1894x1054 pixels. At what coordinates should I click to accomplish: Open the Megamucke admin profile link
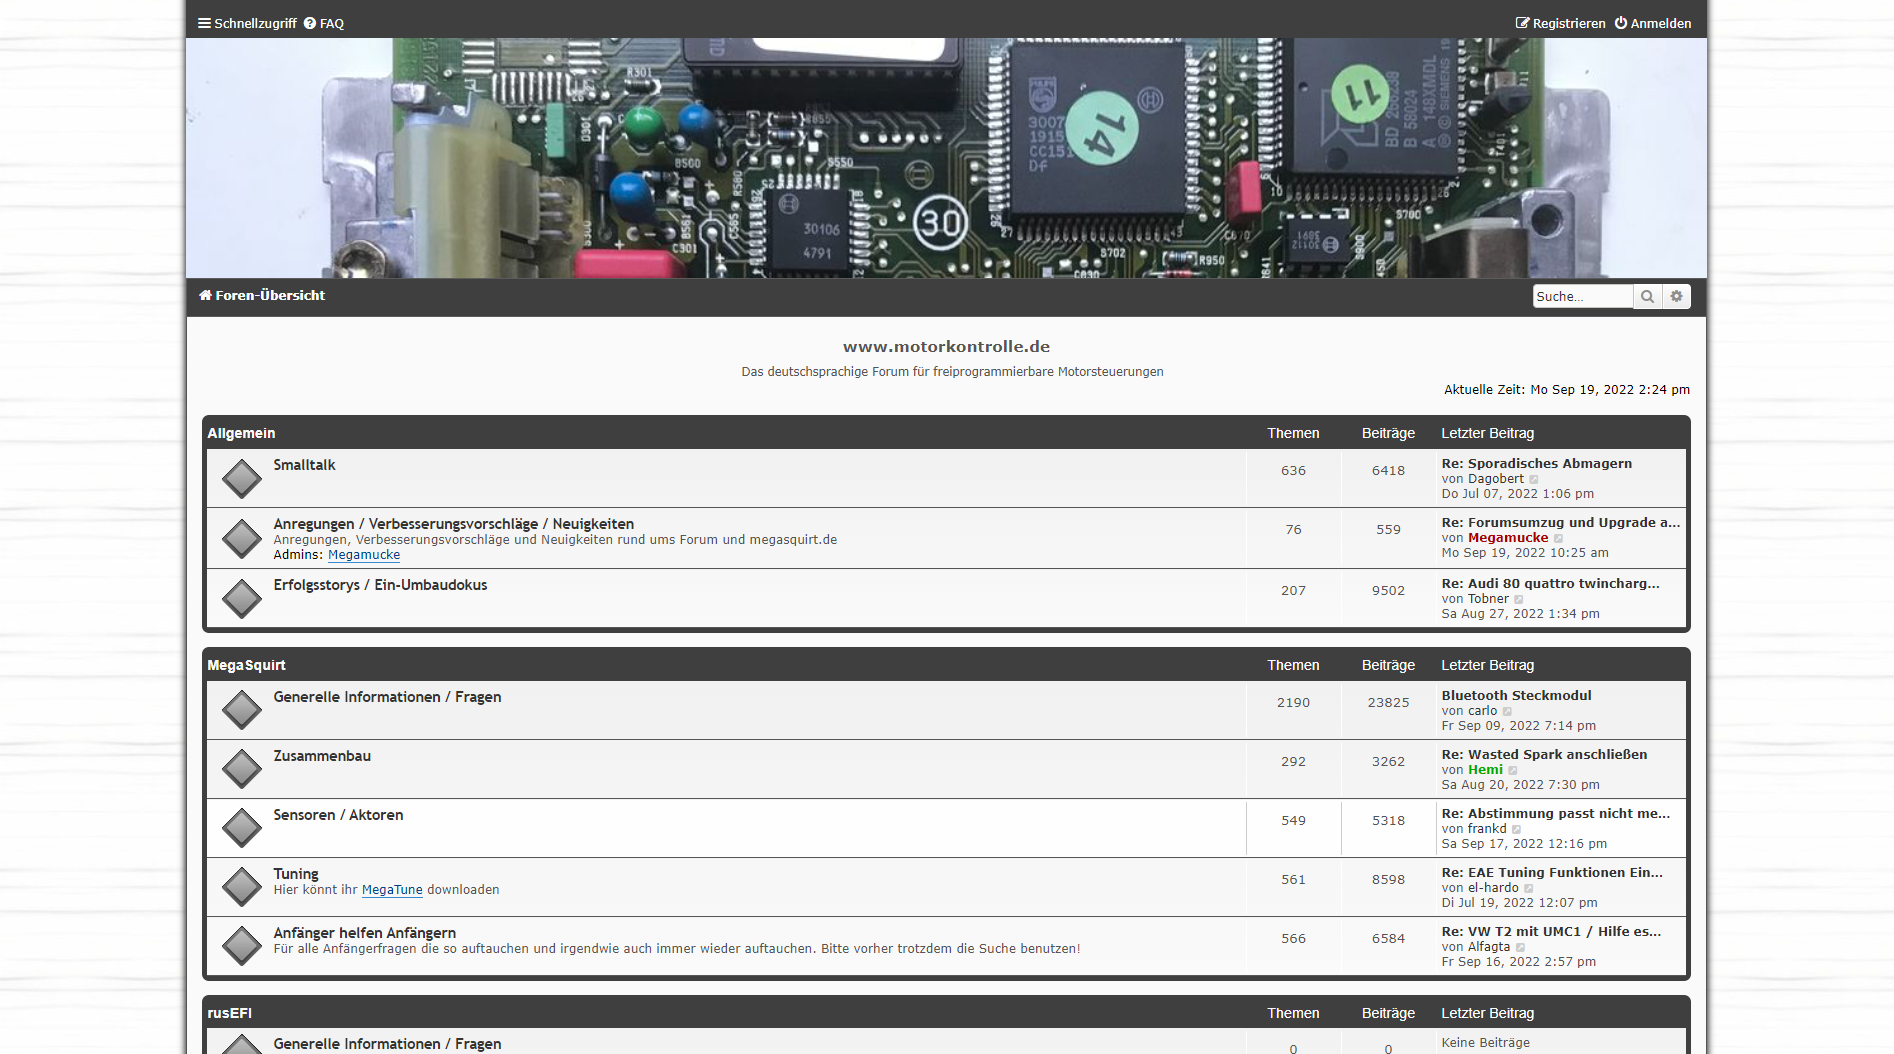point(364,555)
